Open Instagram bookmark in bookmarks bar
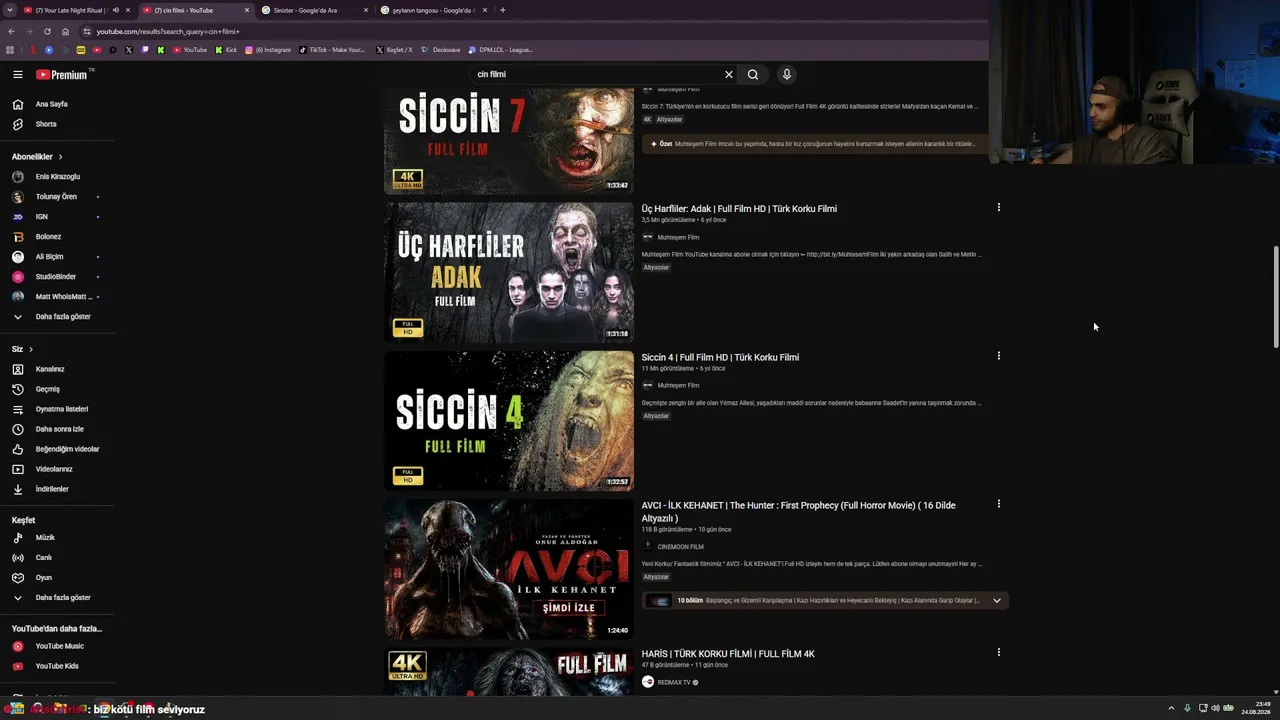Screen dimensions: 1280x720 [x=268, y=50]
